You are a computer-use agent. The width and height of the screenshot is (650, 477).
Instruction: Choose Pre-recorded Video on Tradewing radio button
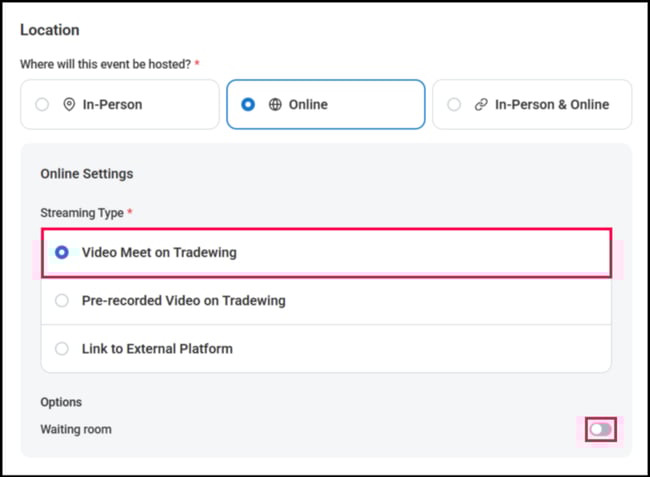coord(62,300)
